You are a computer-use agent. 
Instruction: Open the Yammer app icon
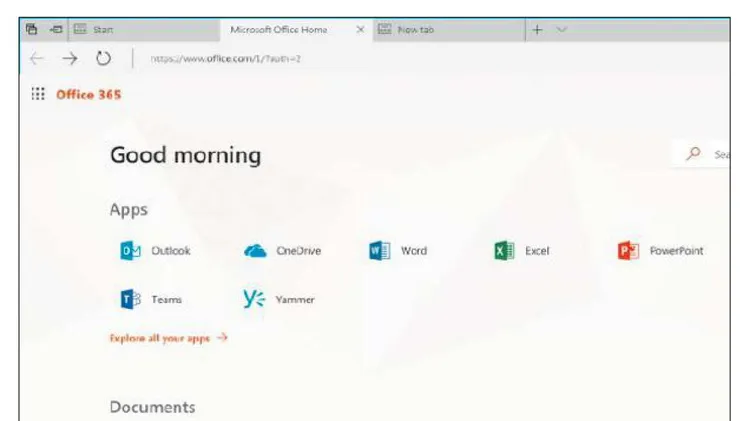[254, 299]
